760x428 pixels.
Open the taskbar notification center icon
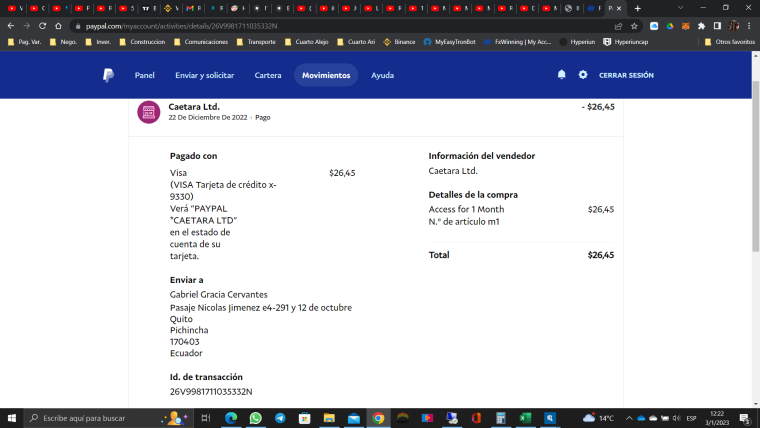745,418
